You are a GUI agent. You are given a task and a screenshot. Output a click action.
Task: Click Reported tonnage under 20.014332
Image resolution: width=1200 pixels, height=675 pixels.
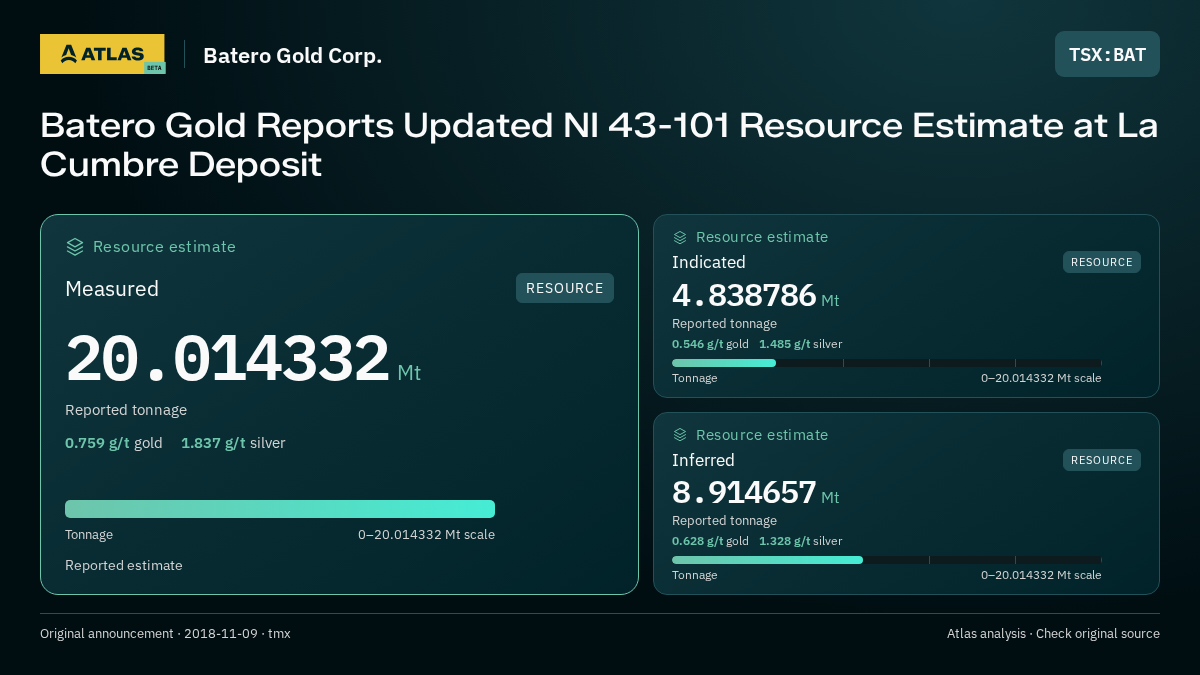click(x=126, y=410)
